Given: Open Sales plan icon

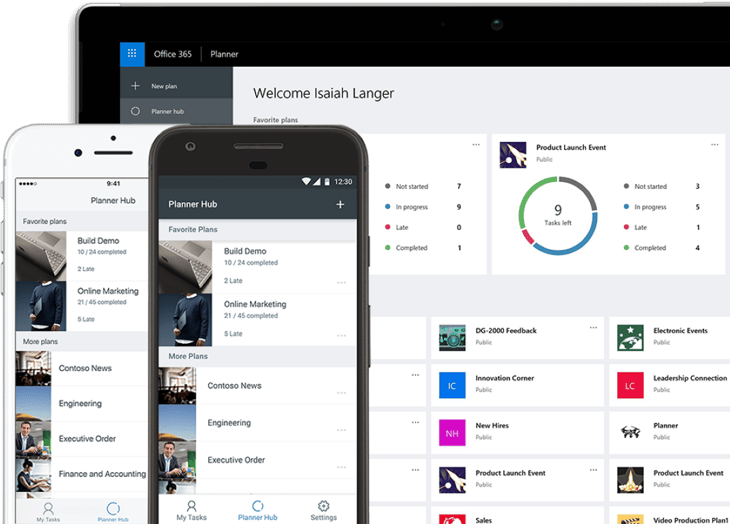Looking at the screenshot, I should [x=452, y=519].
